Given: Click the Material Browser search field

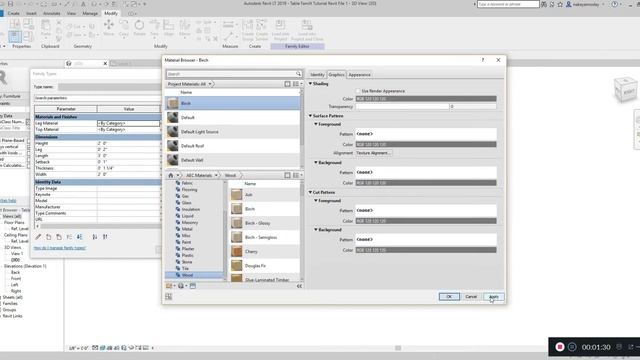Looking at the screenshot, I should click(231, 74).
